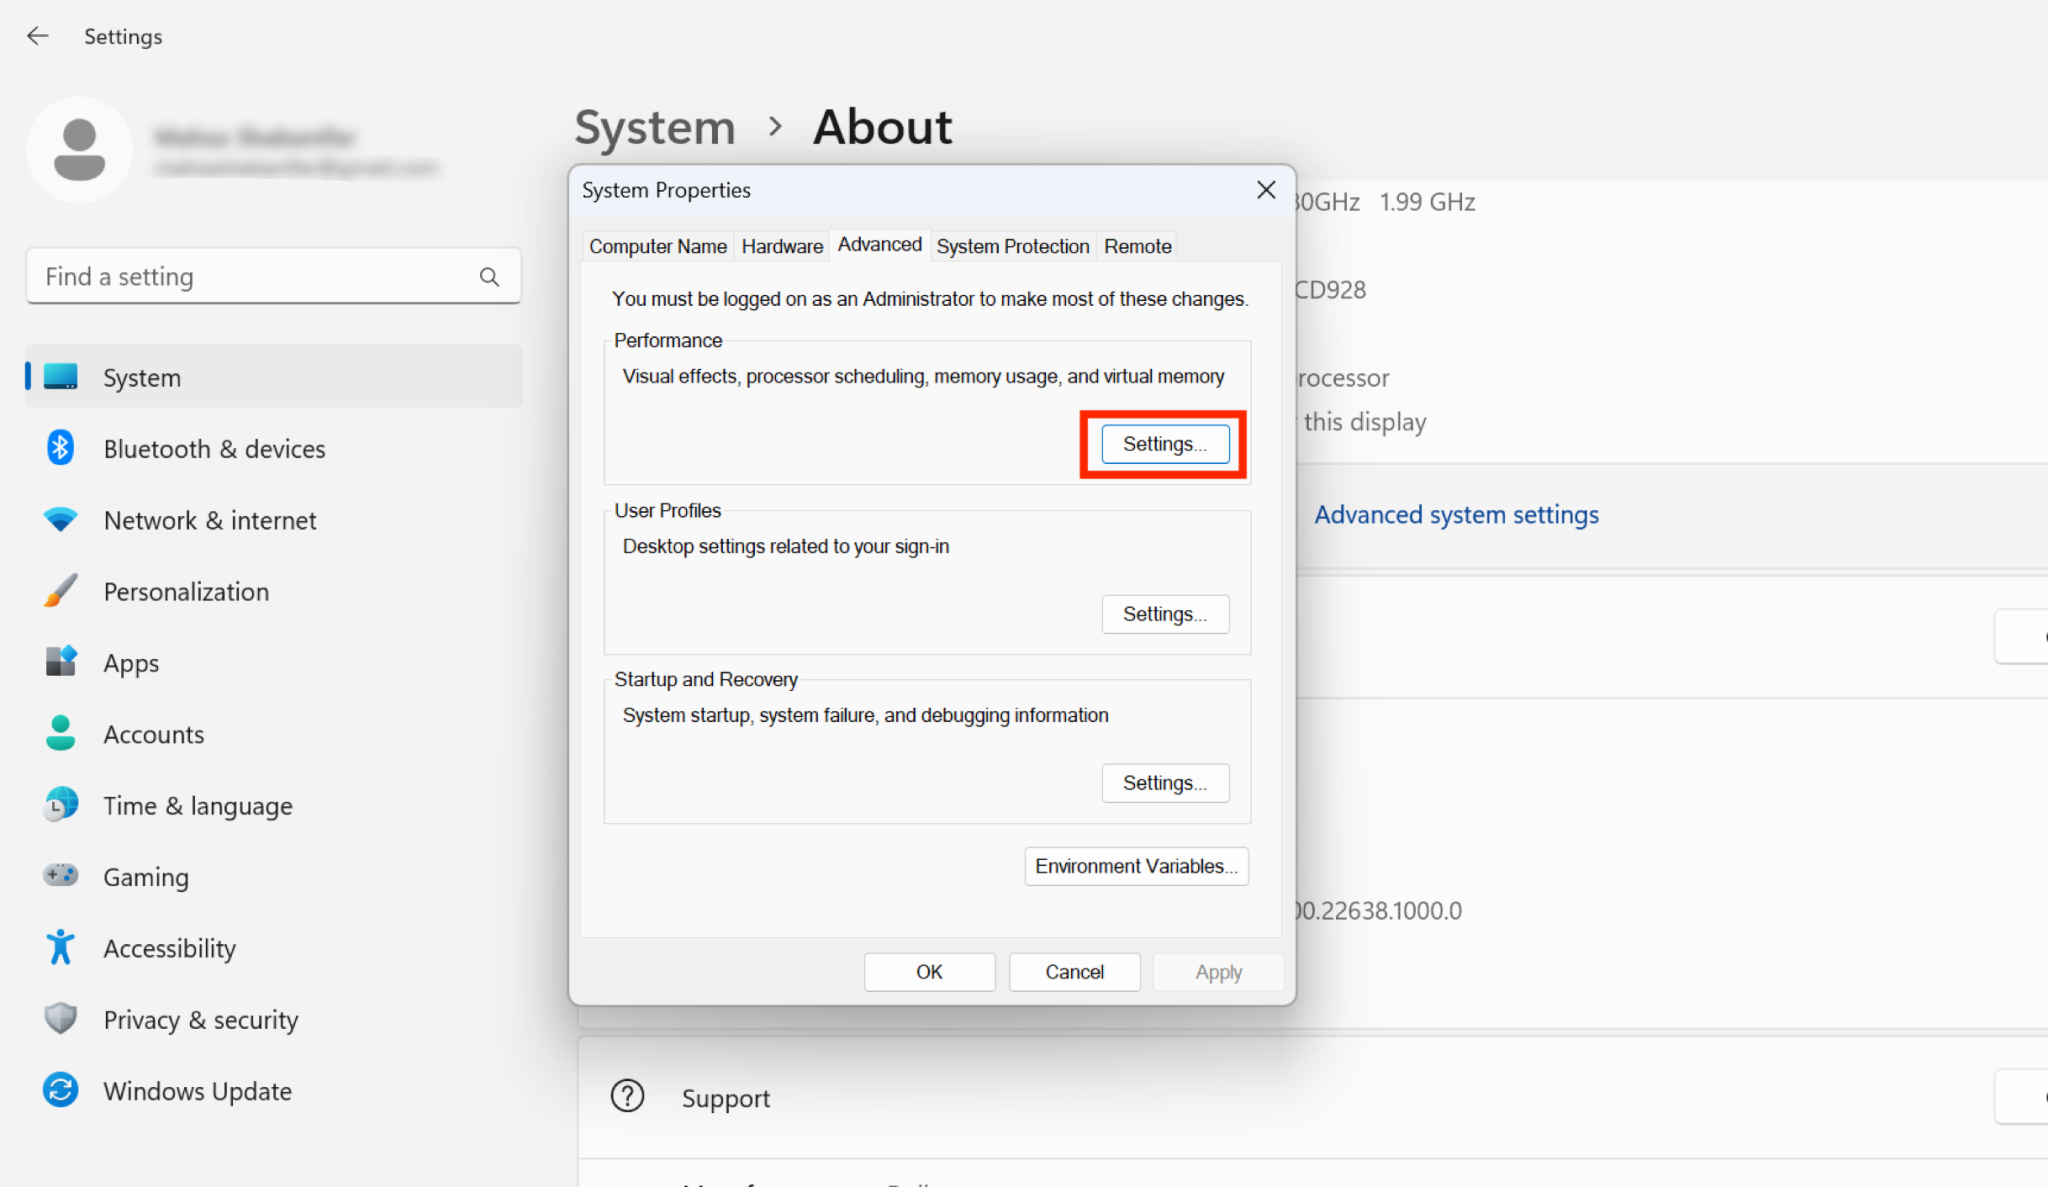
Task: Open the System Protection tab
Action: click(1012, 246)
